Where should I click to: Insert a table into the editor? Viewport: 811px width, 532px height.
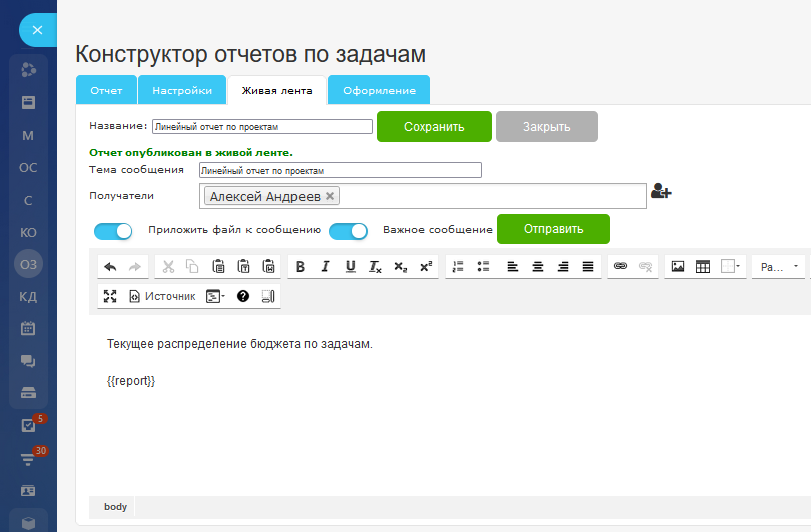[x=703, y=267]
